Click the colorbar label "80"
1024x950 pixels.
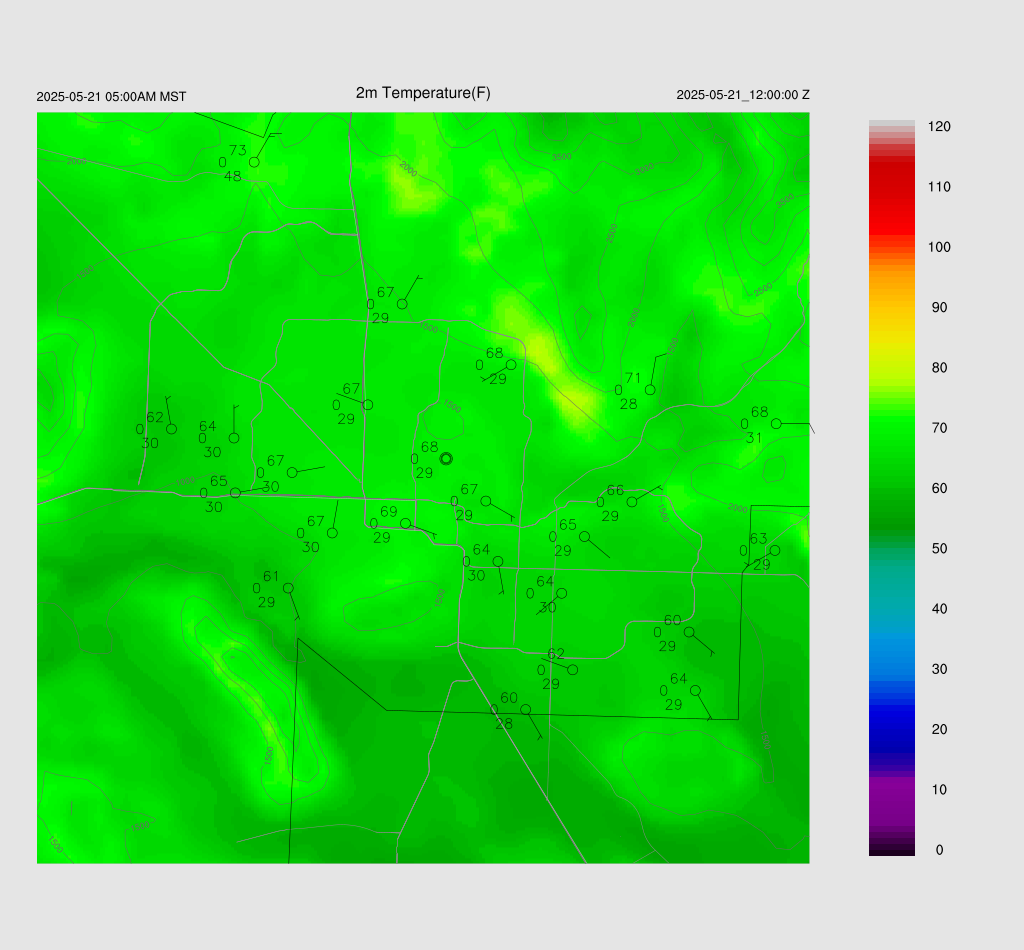[939, 368]
